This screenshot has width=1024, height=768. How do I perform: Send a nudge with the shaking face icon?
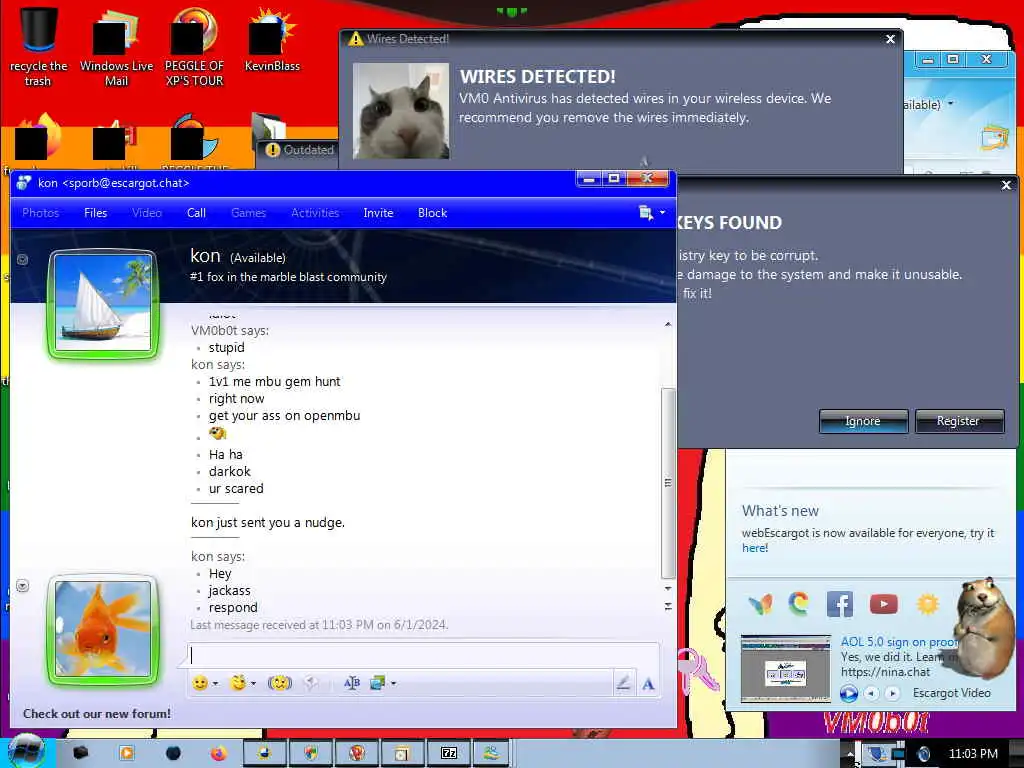click(280, 683)
